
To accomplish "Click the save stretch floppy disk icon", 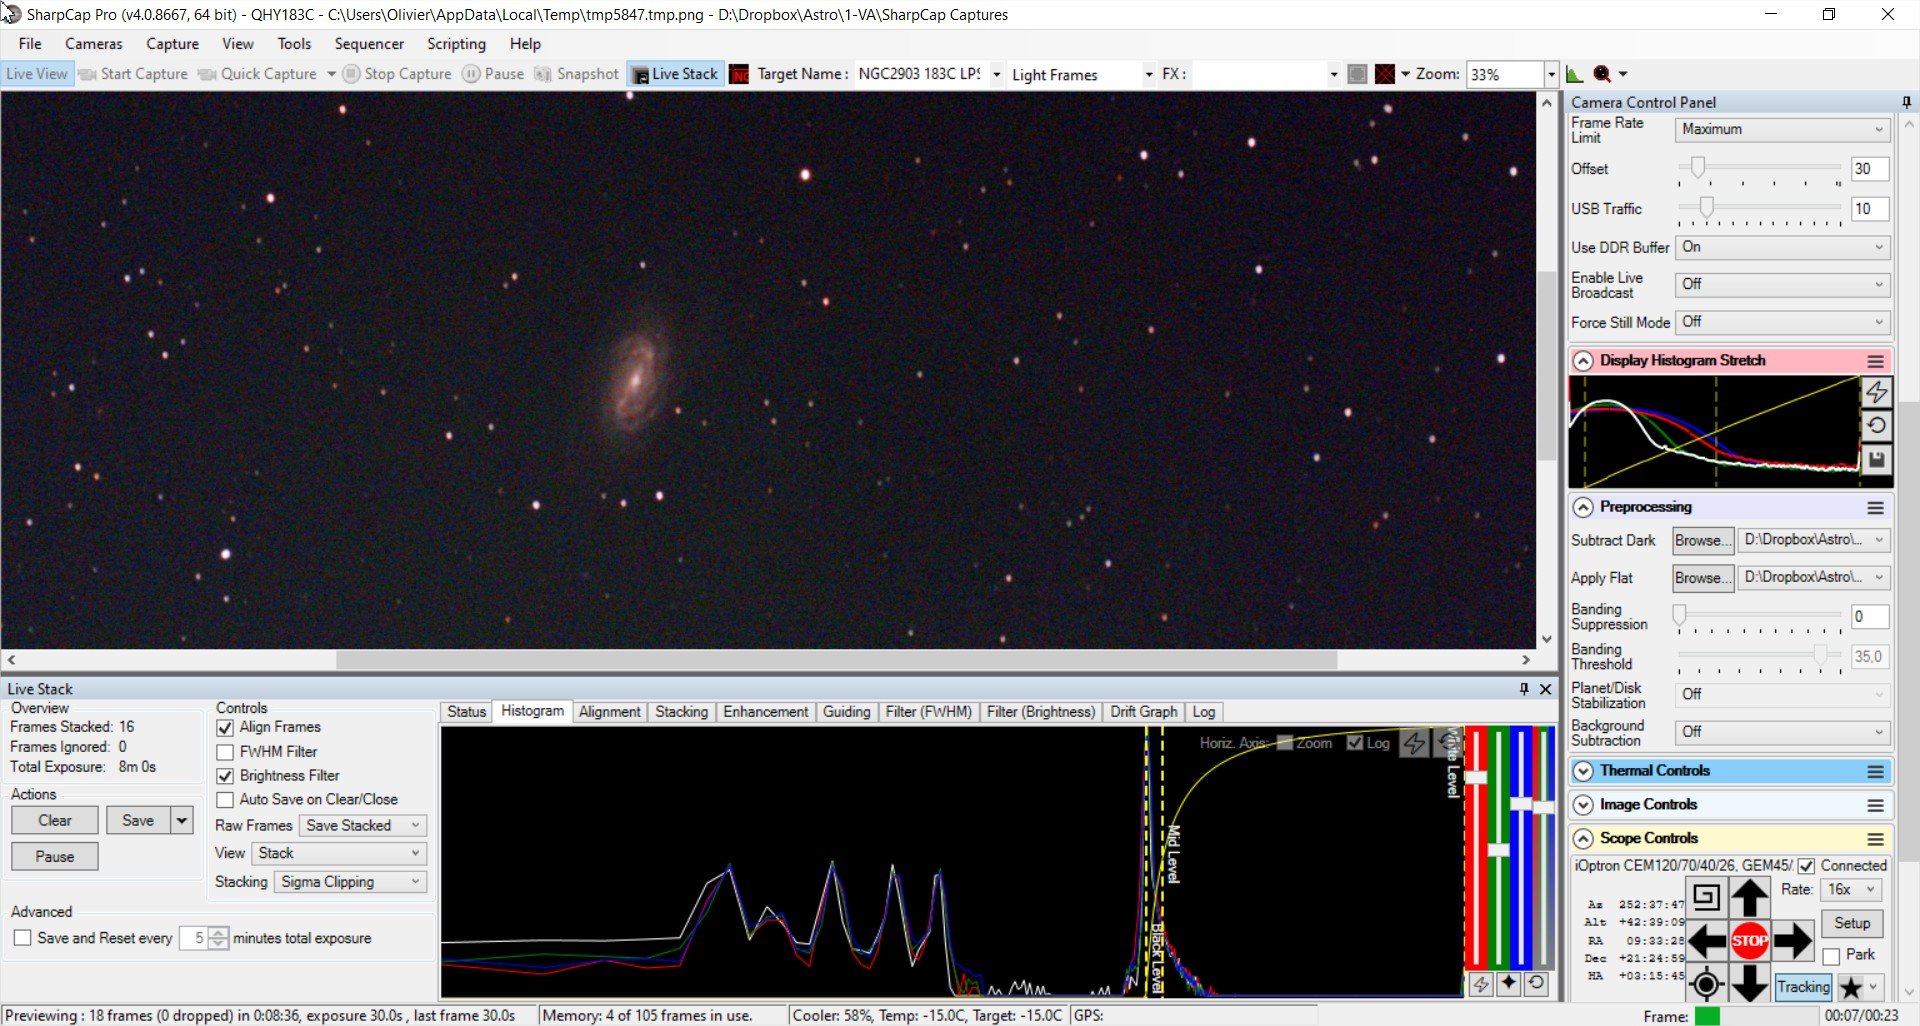I will 1876,459.
